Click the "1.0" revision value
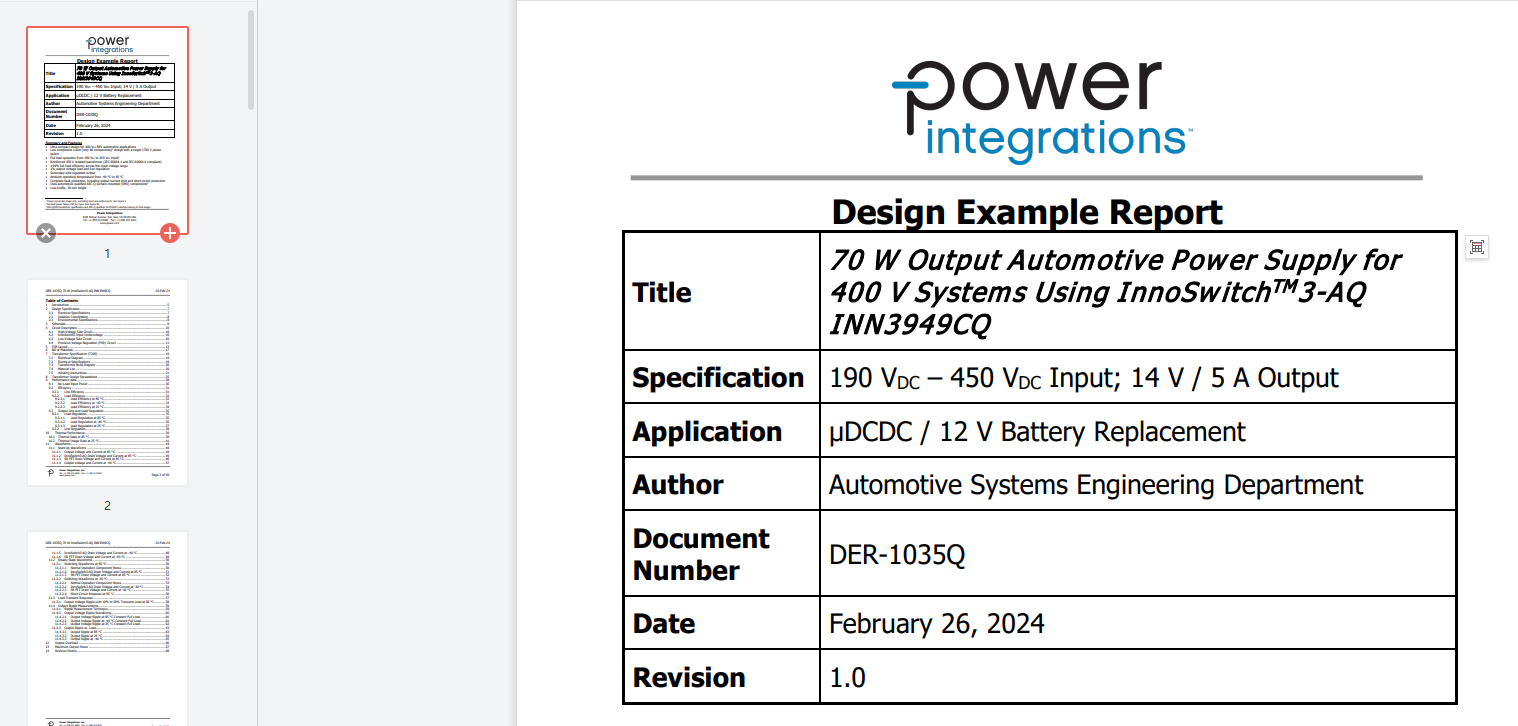This screenshot has width=1518, height=726. pos(847,677)
